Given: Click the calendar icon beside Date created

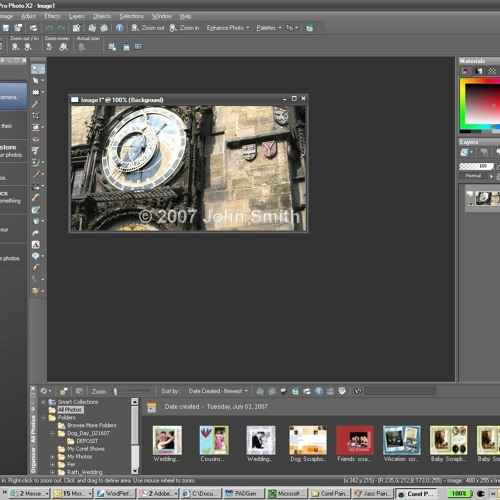Looking at the screenshot, I should 152,407.
